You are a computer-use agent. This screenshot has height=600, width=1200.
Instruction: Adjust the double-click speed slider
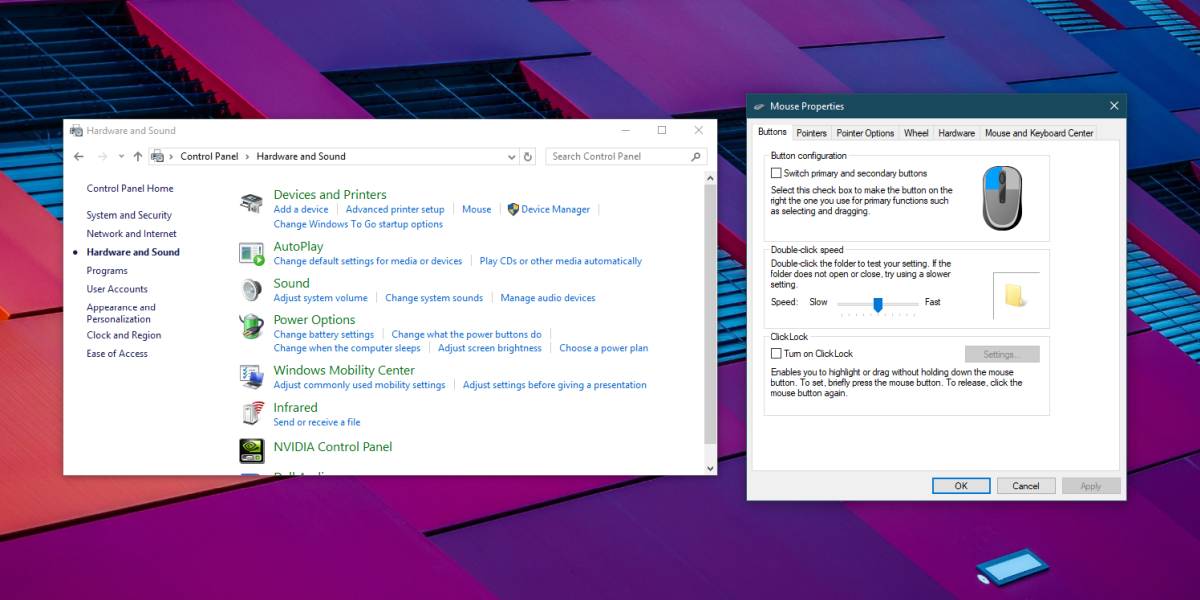[x=879, y=305]
